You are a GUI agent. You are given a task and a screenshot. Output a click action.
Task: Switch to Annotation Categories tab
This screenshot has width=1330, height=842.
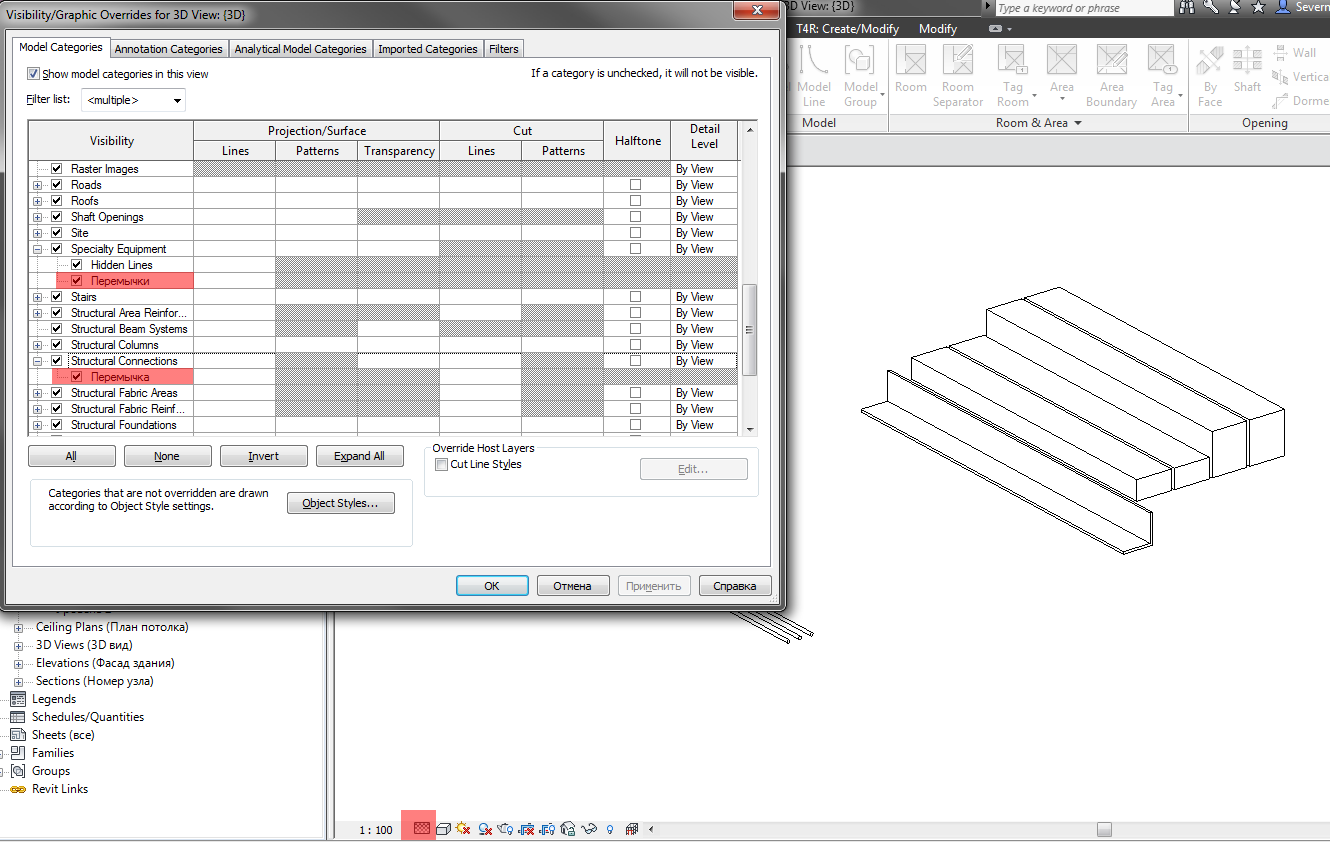point(168,49)
